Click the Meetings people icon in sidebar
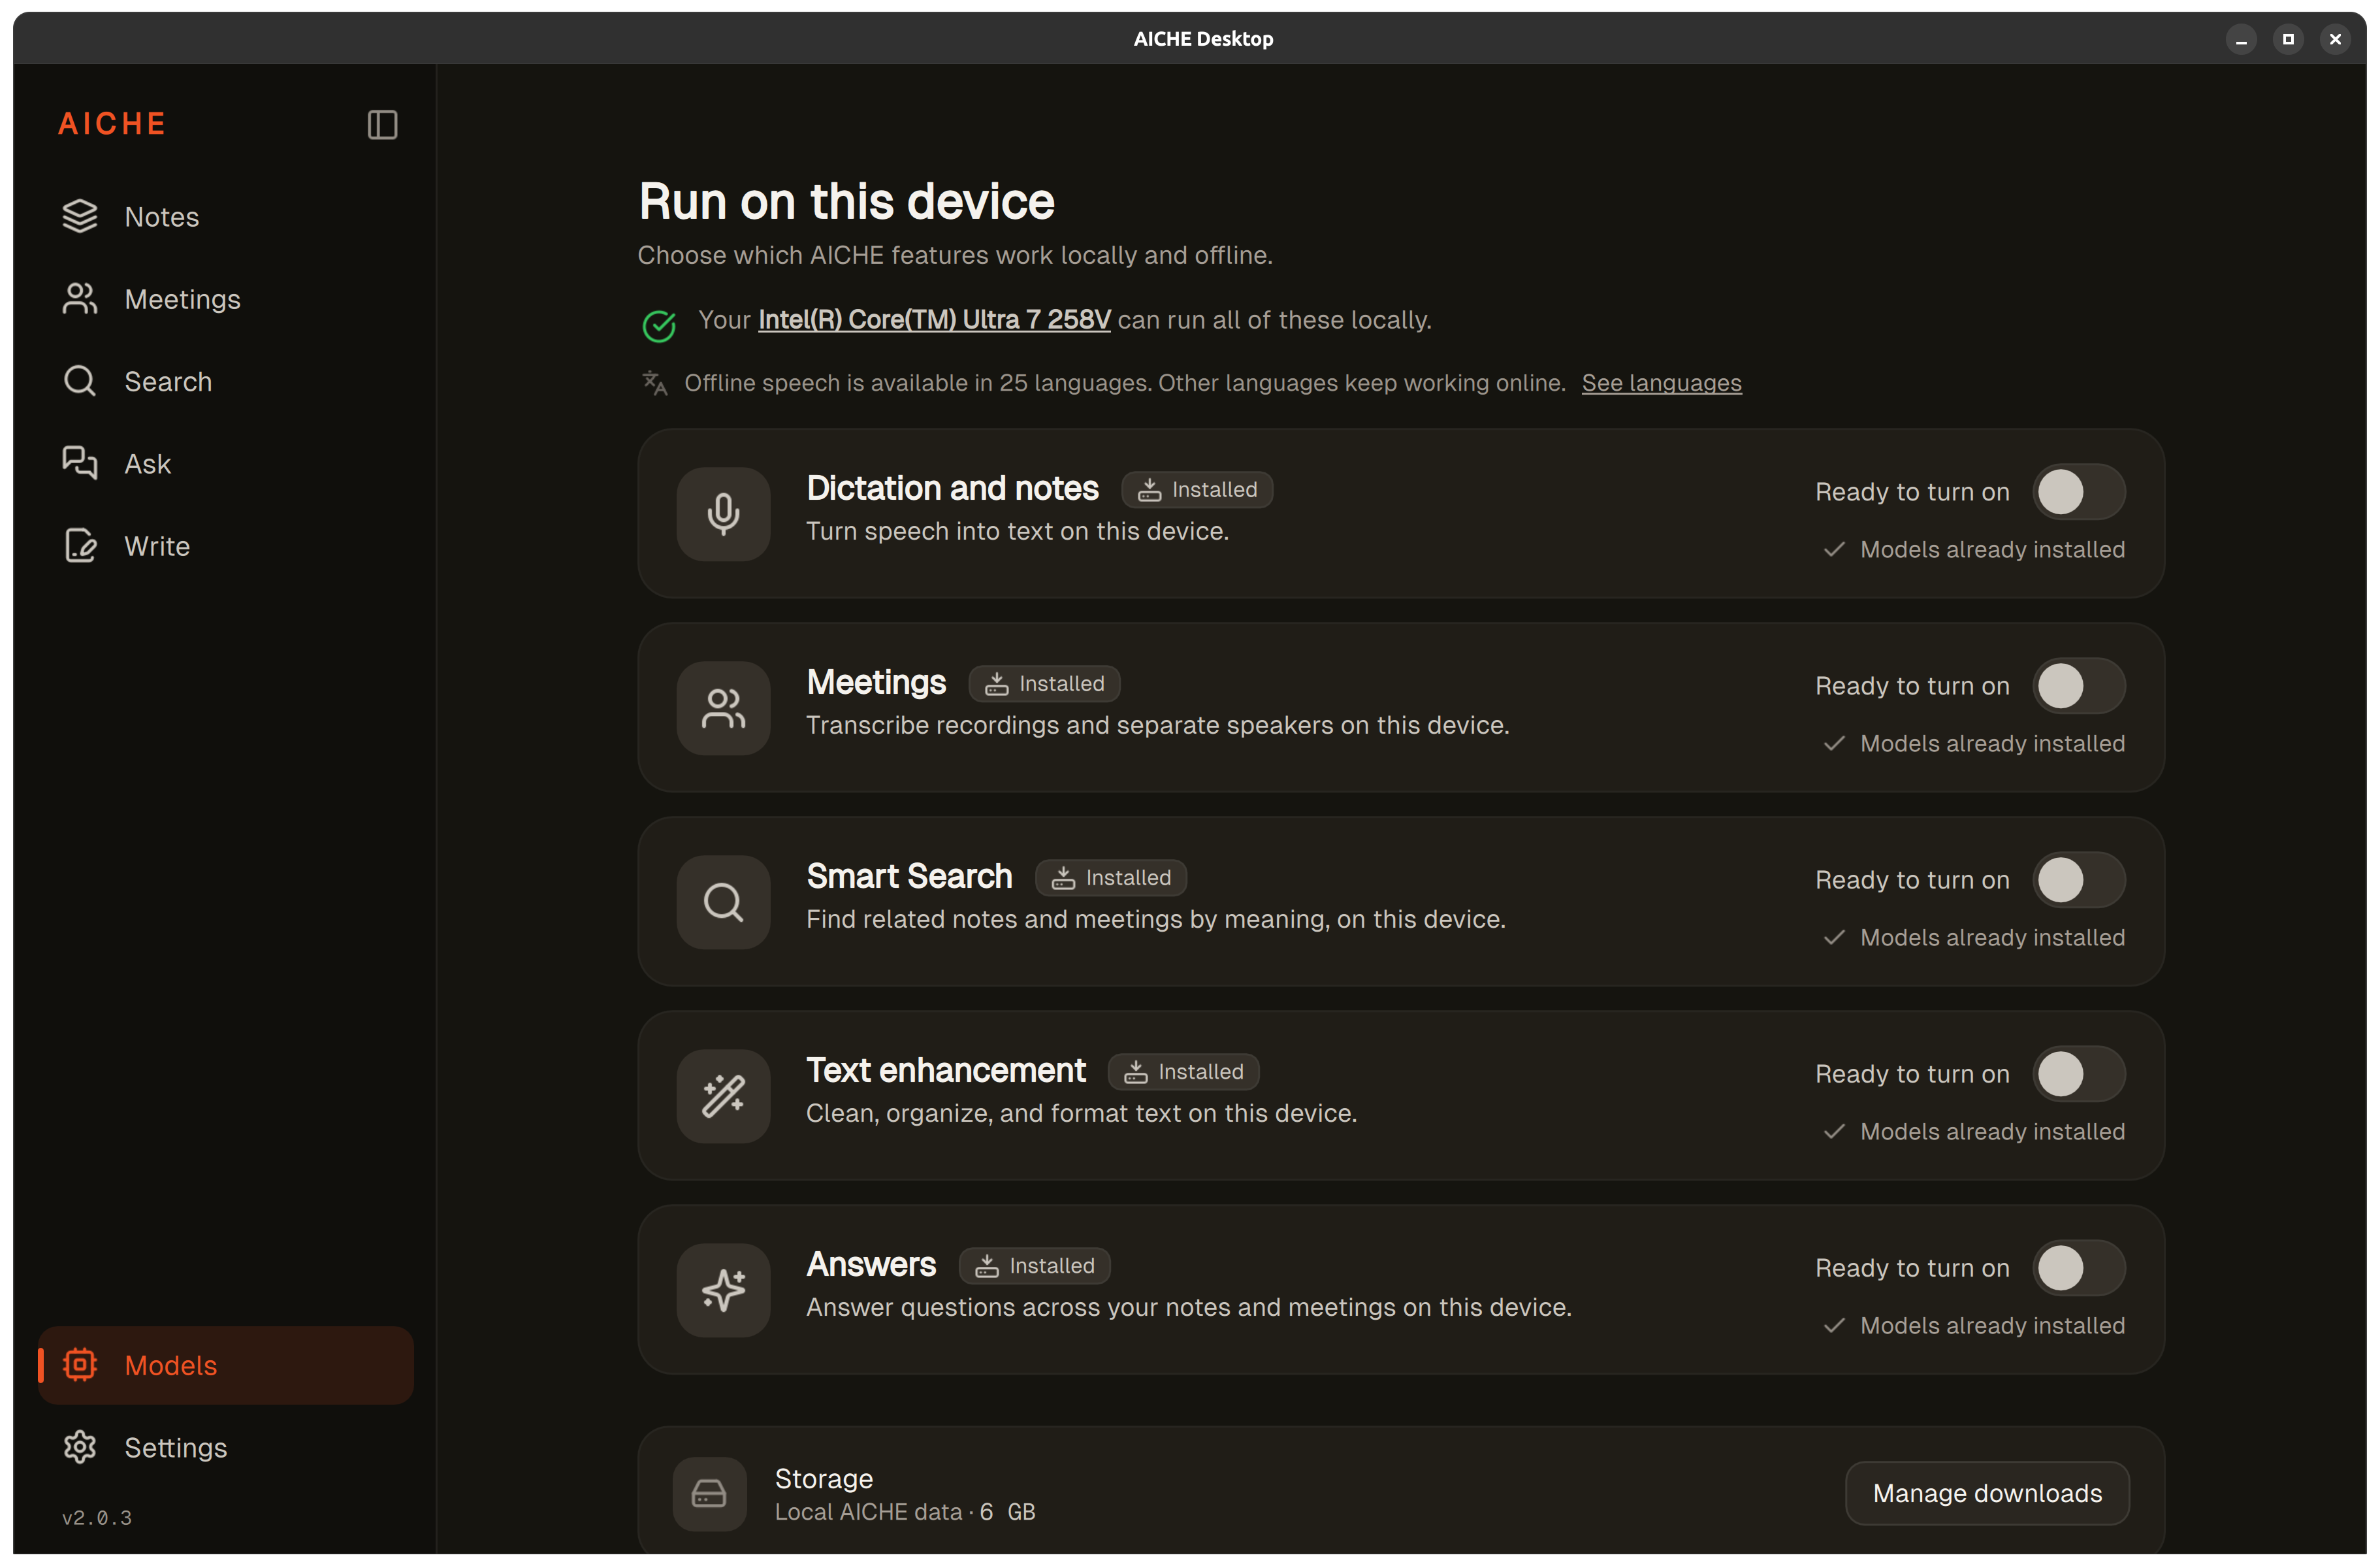Viewport: 2380px width, 1568px height. [80, 299]
